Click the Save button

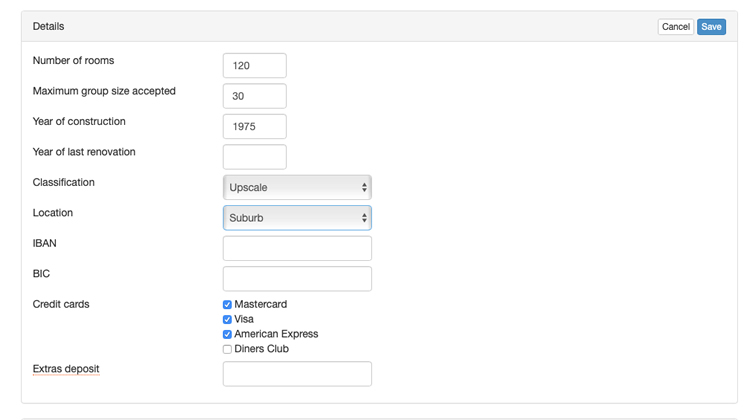[711, 27]
